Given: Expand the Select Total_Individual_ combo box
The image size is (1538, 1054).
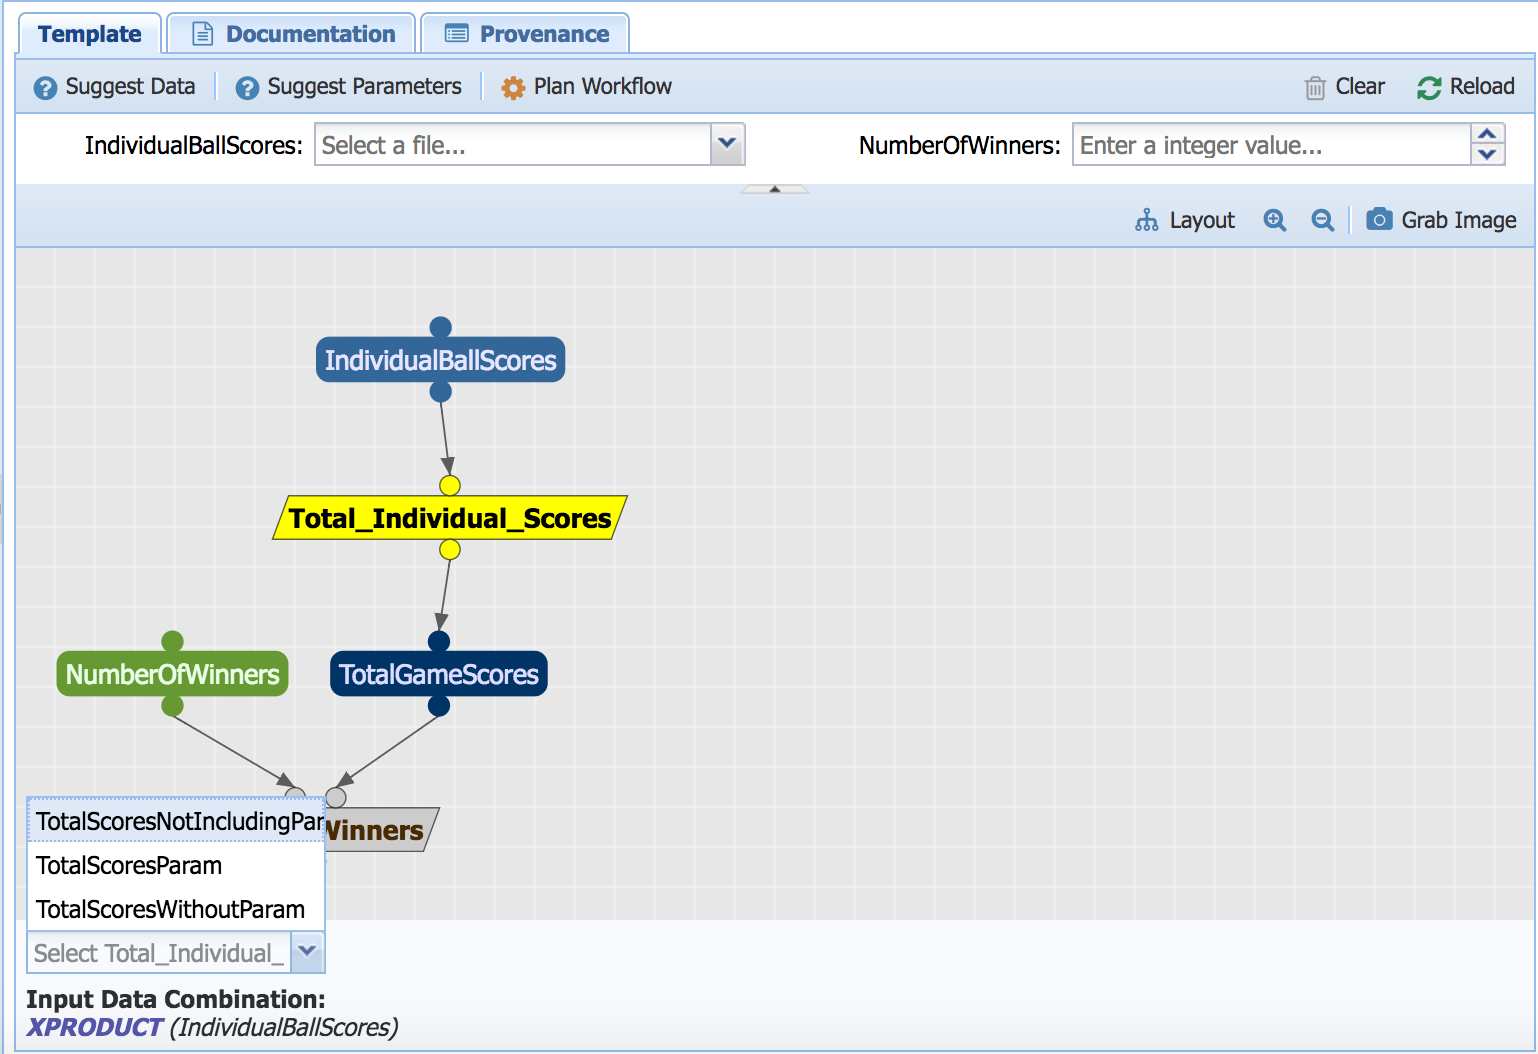Looking at the screenshot, I should click(307, 952).
